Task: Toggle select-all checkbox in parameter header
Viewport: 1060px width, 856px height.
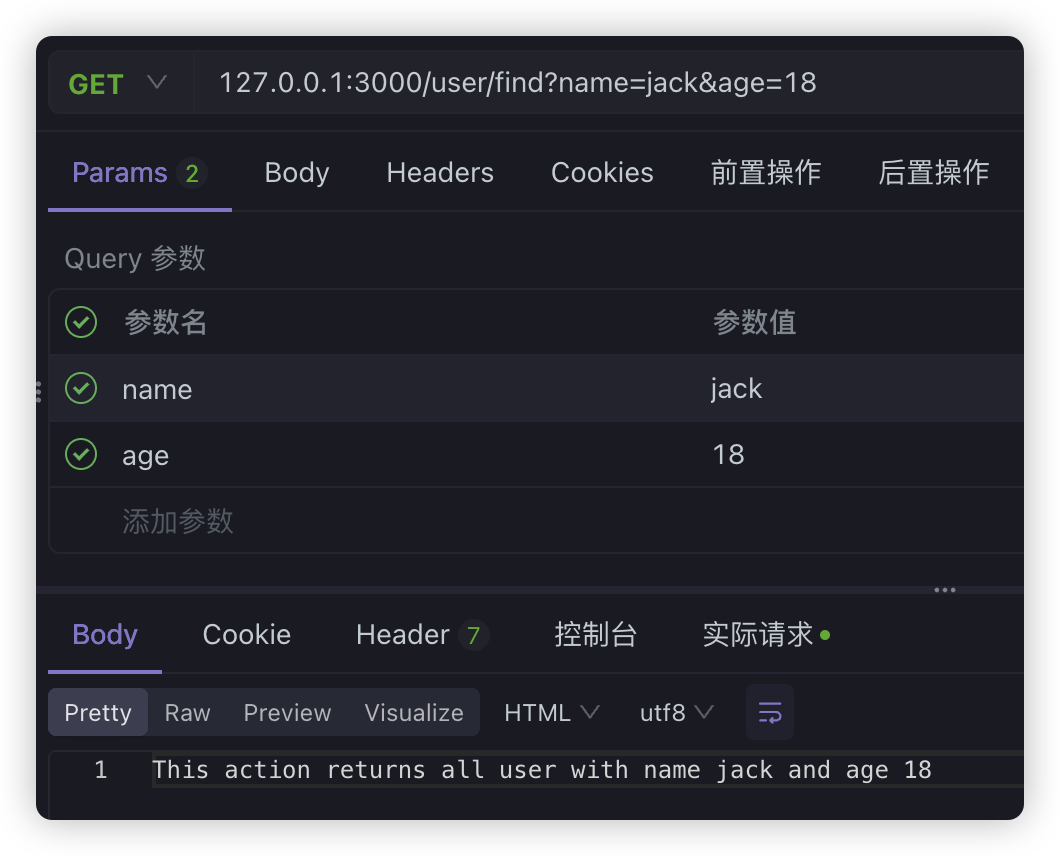Action: 81,322
